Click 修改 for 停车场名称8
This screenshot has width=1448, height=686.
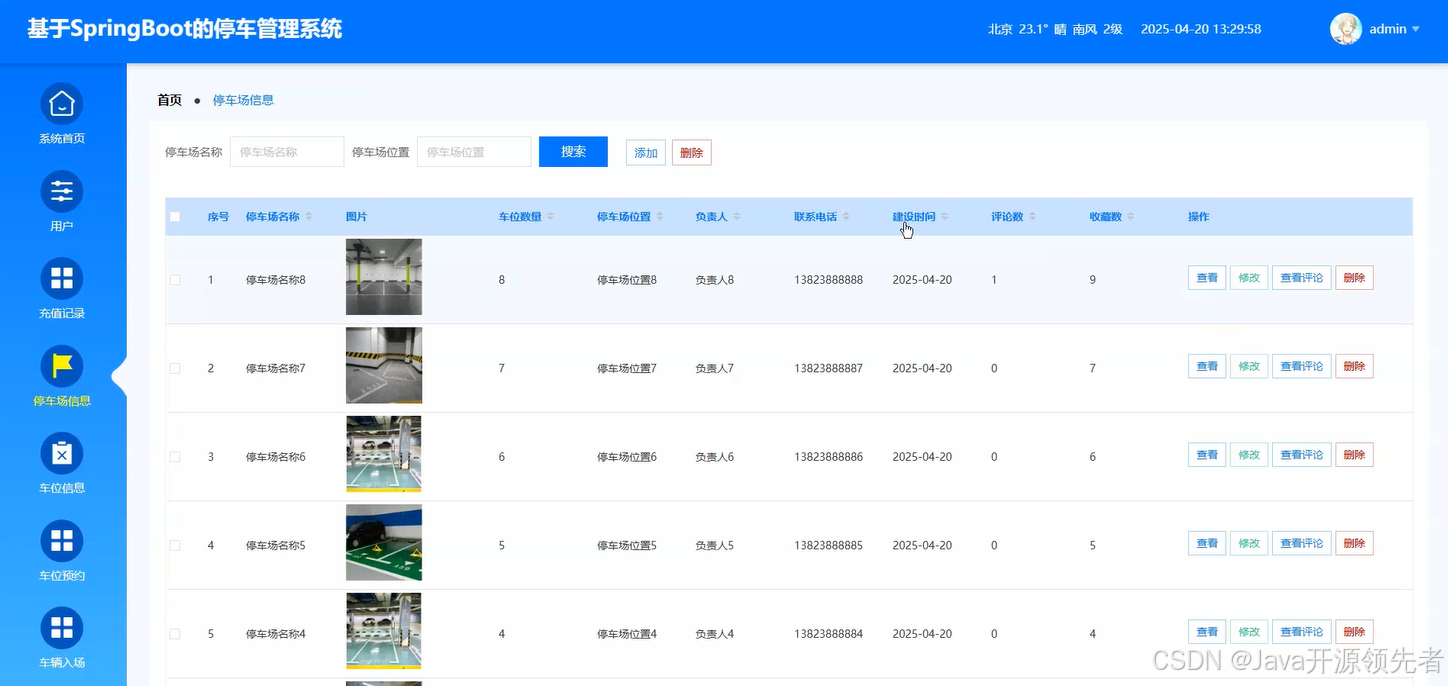tap(1249, 278)
